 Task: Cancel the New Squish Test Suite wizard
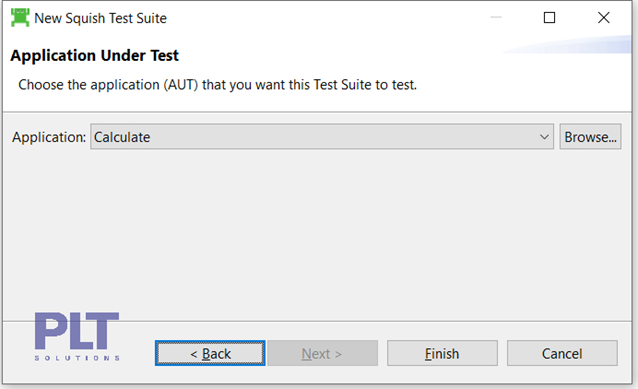(x=562, y=353)
